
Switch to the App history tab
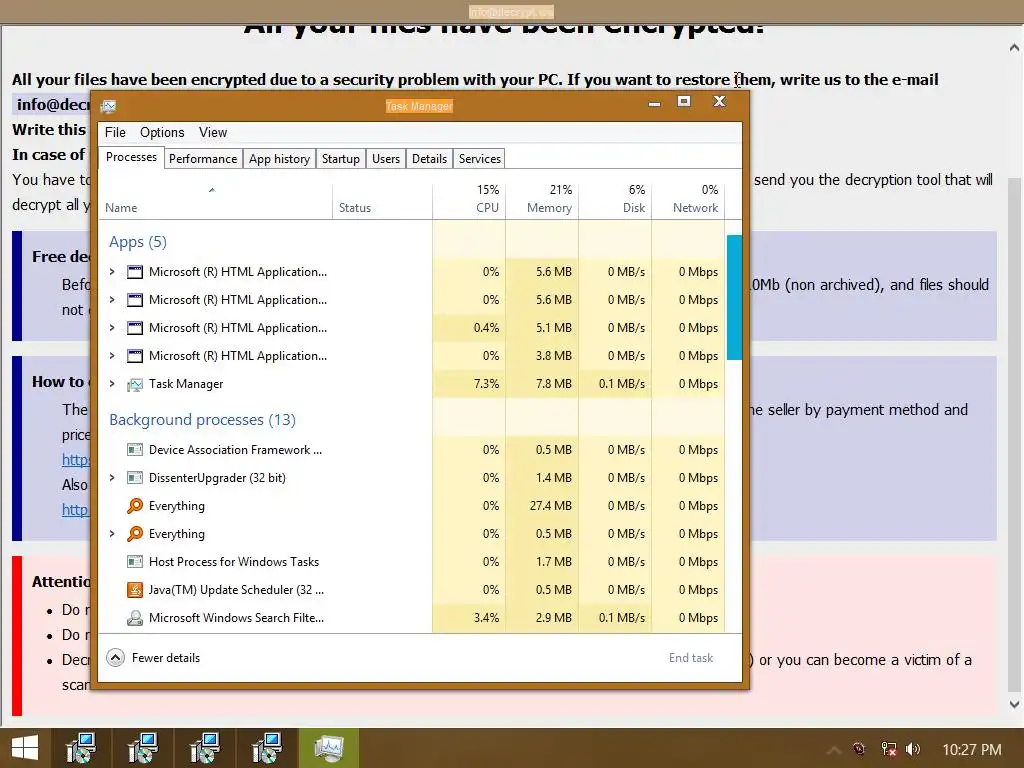(x=280, y=159)
